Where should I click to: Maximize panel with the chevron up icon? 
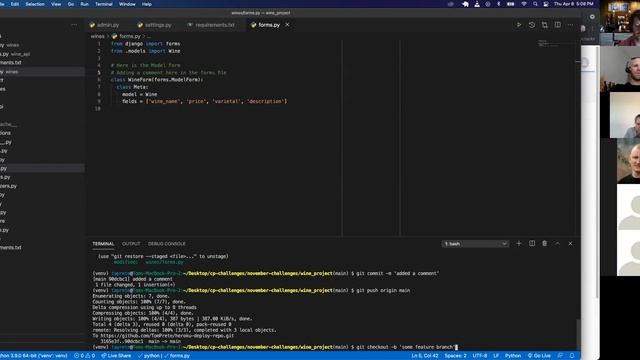pyautogui.click(x=558, y=244)
